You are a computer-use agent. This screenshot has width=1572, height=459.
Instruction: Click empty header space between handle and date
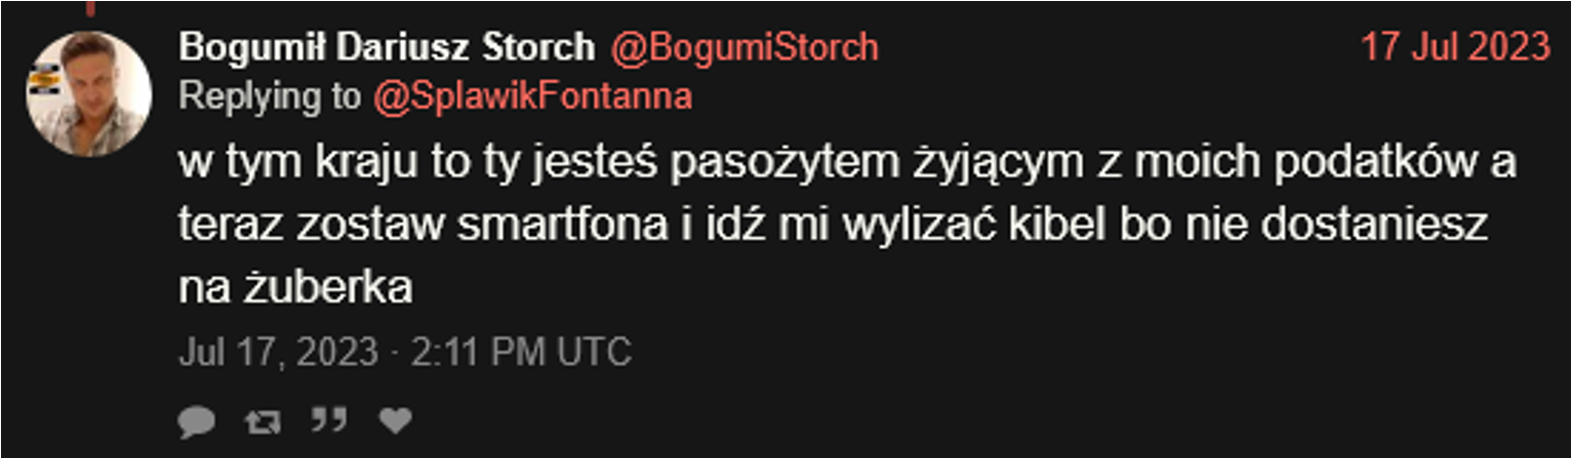[x=1120, y=47]
